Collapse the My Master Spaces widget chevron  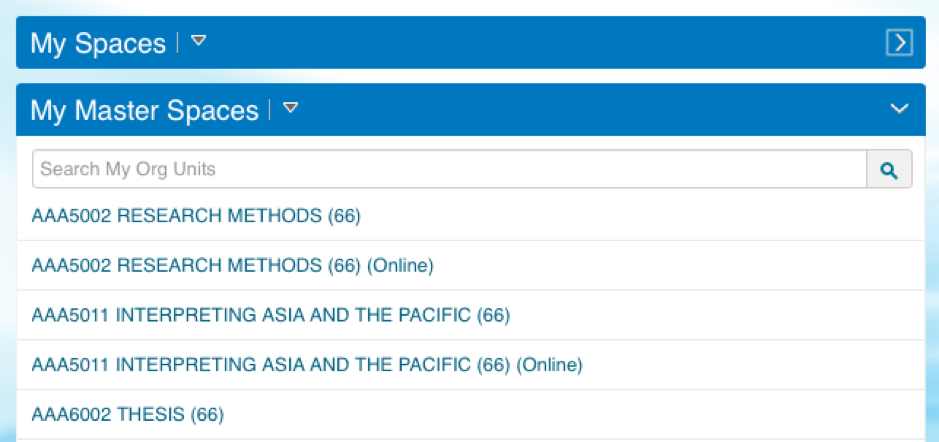click(899, 108)
